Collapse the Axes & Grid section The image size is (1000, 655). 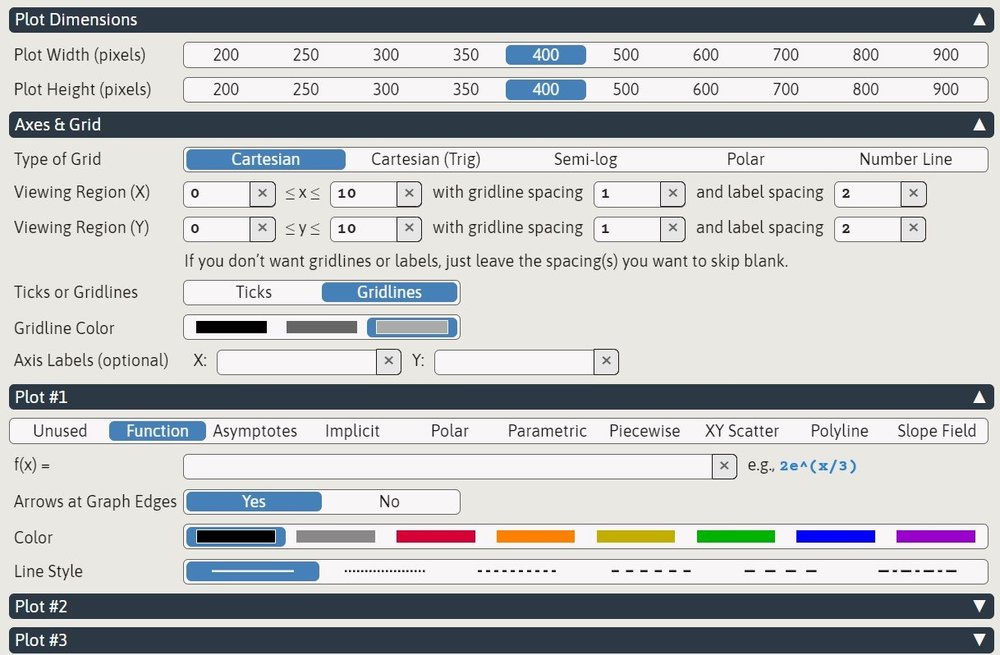(979, 124)
